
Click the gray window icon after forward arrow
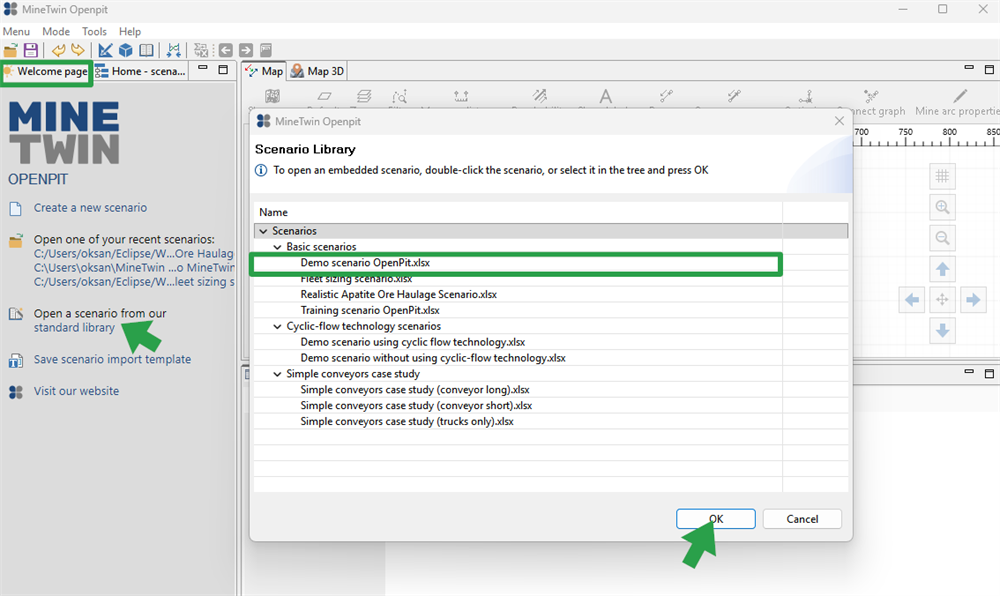(x=266, y=50)
